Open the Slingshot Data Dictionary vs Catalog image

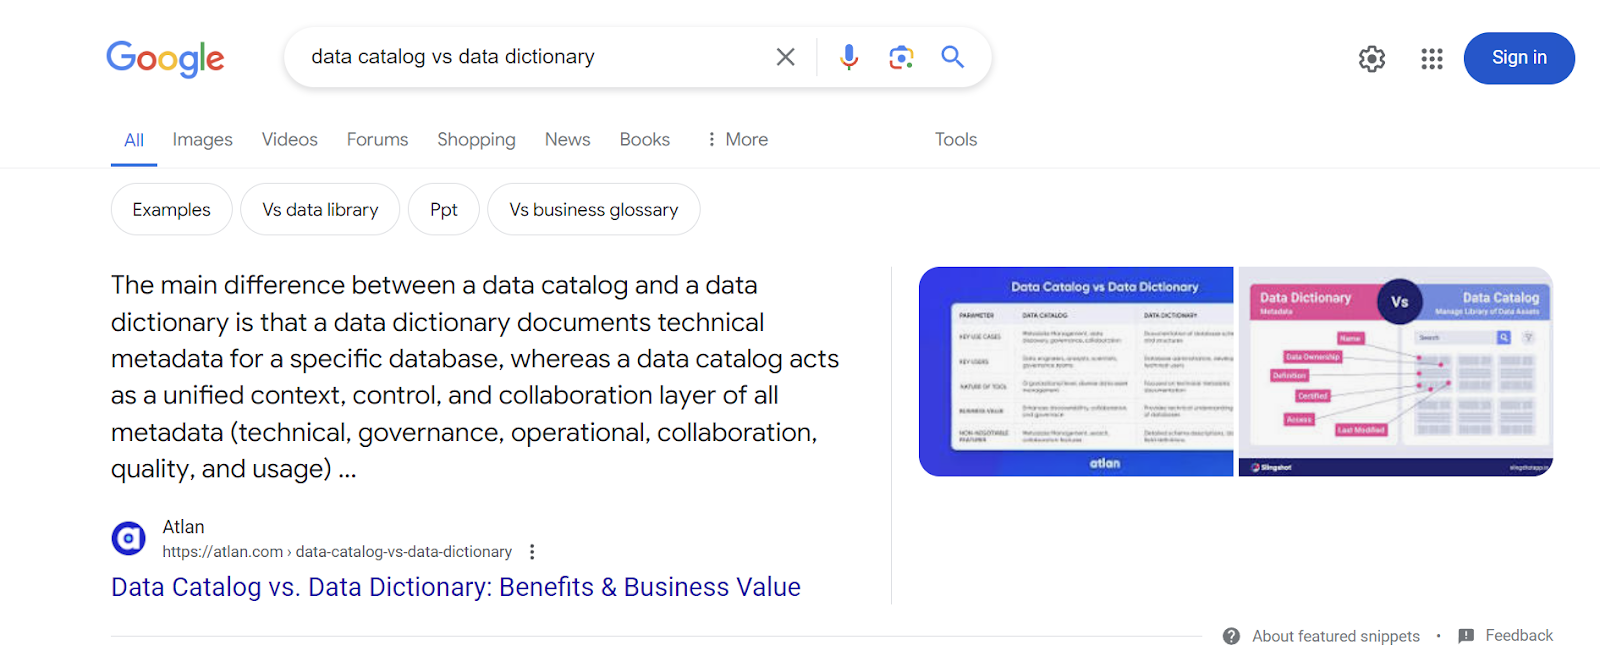[1396, 371]
